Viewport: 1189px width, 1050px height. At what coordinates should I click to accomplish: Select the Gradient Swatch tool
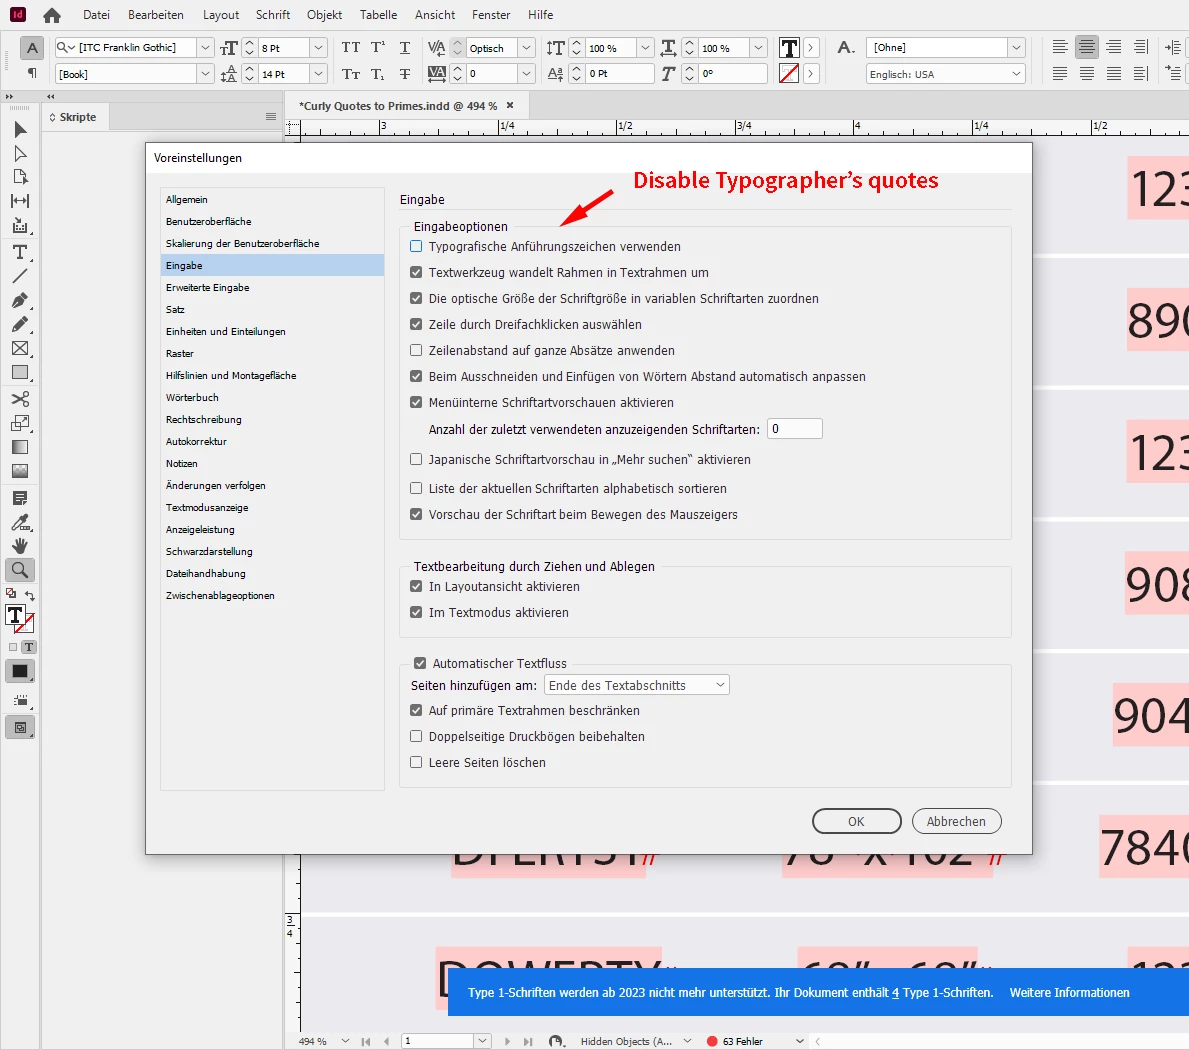pyautogui.click(x=20, y=447)
